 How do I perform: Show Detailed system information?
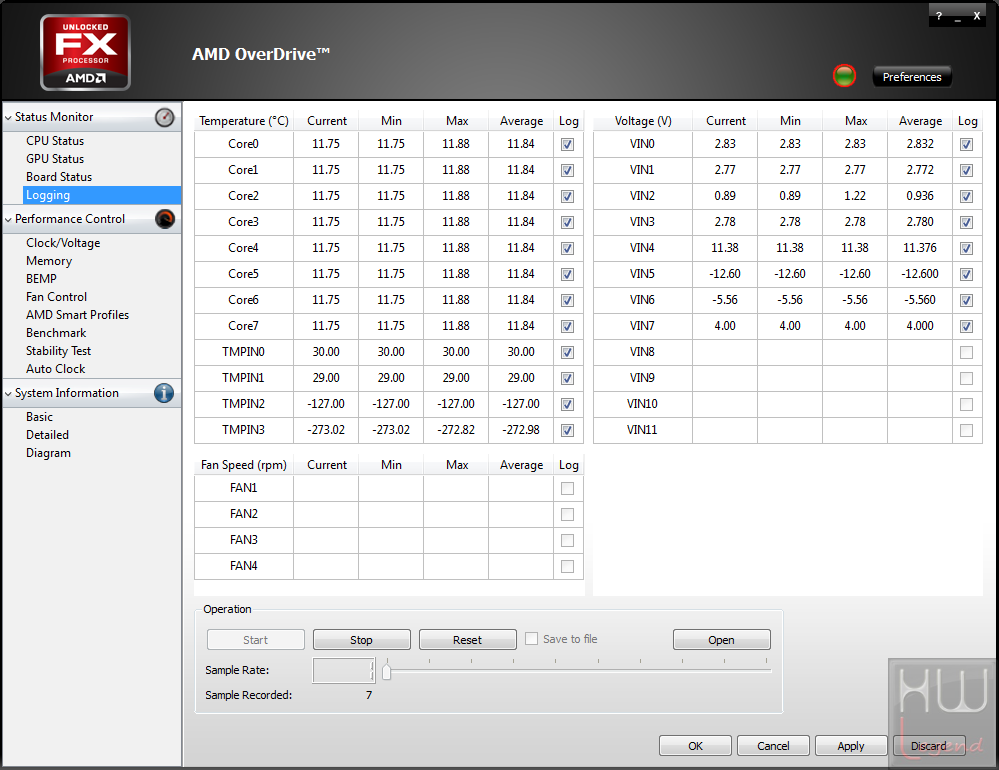point(47,435)
